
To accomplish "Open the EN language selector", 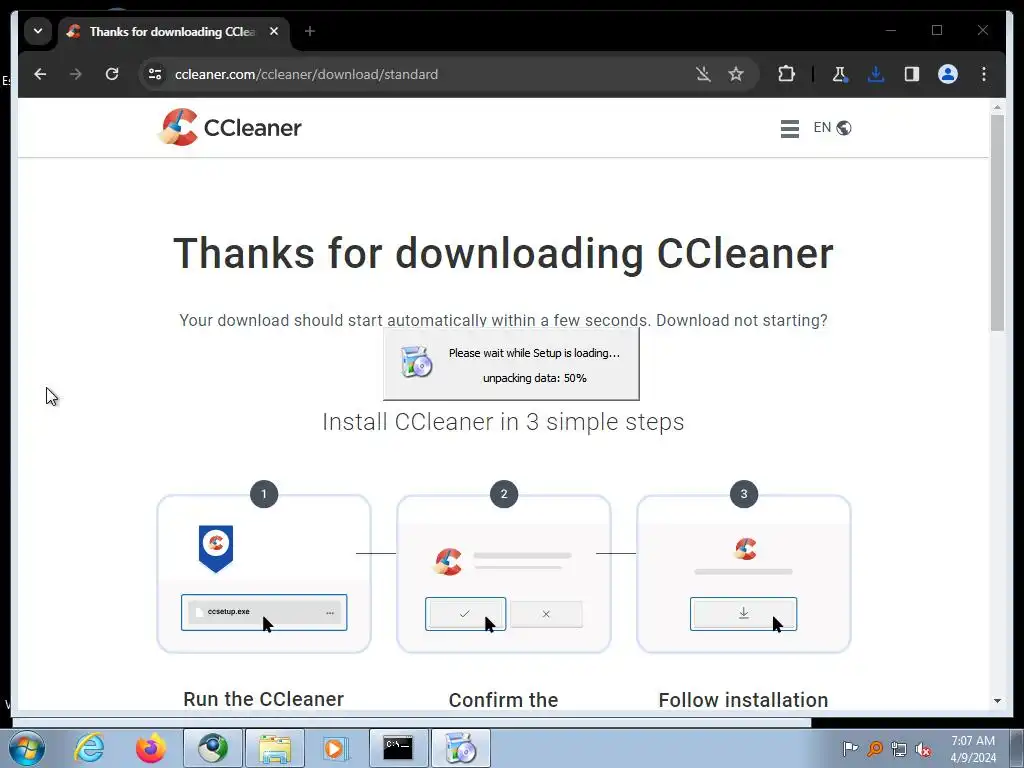I will point(832,128).
